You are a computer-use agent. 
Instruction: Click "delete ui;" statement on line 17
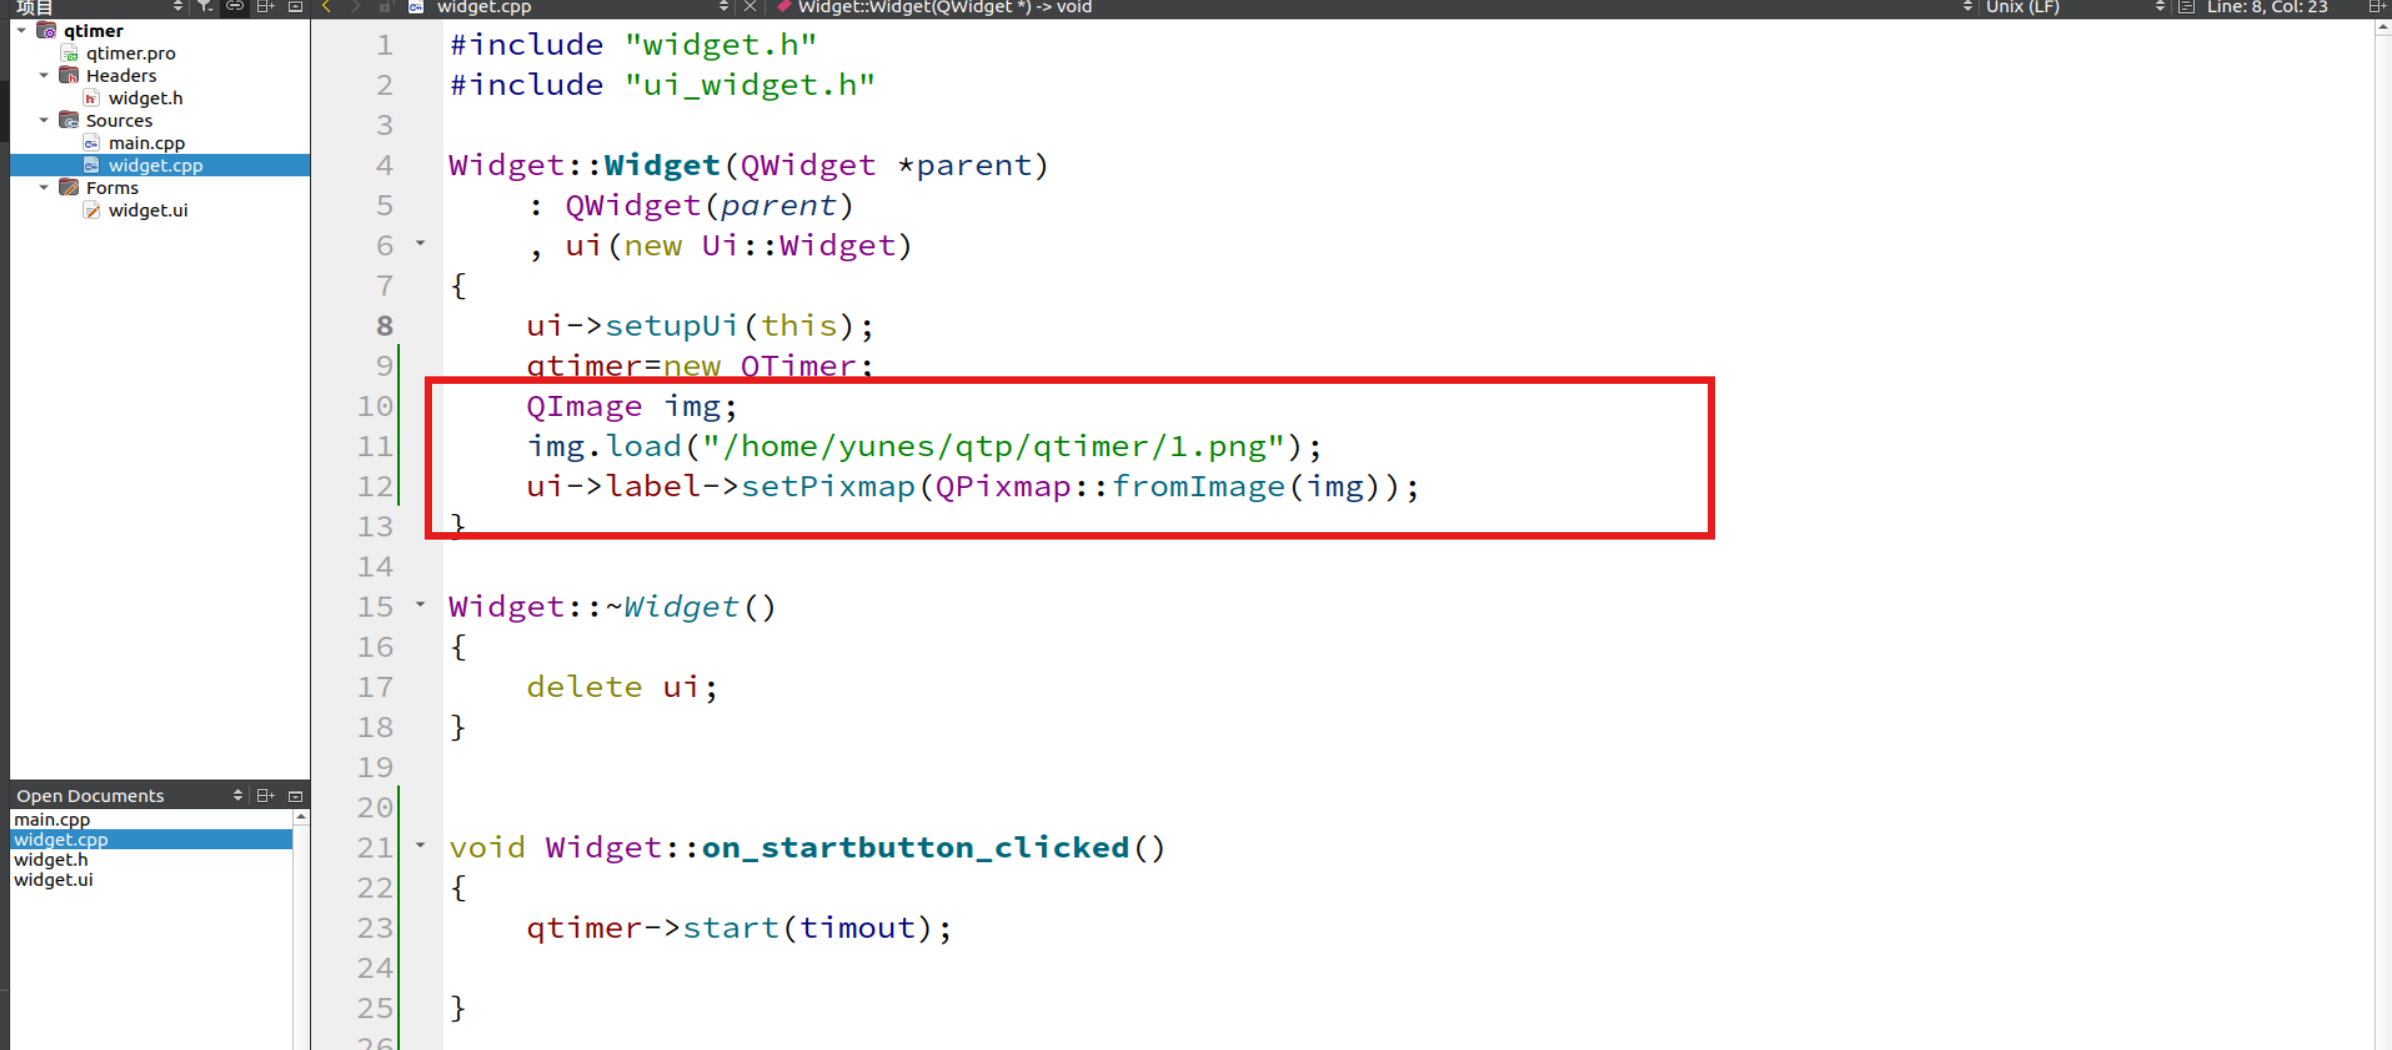(622, 687)
